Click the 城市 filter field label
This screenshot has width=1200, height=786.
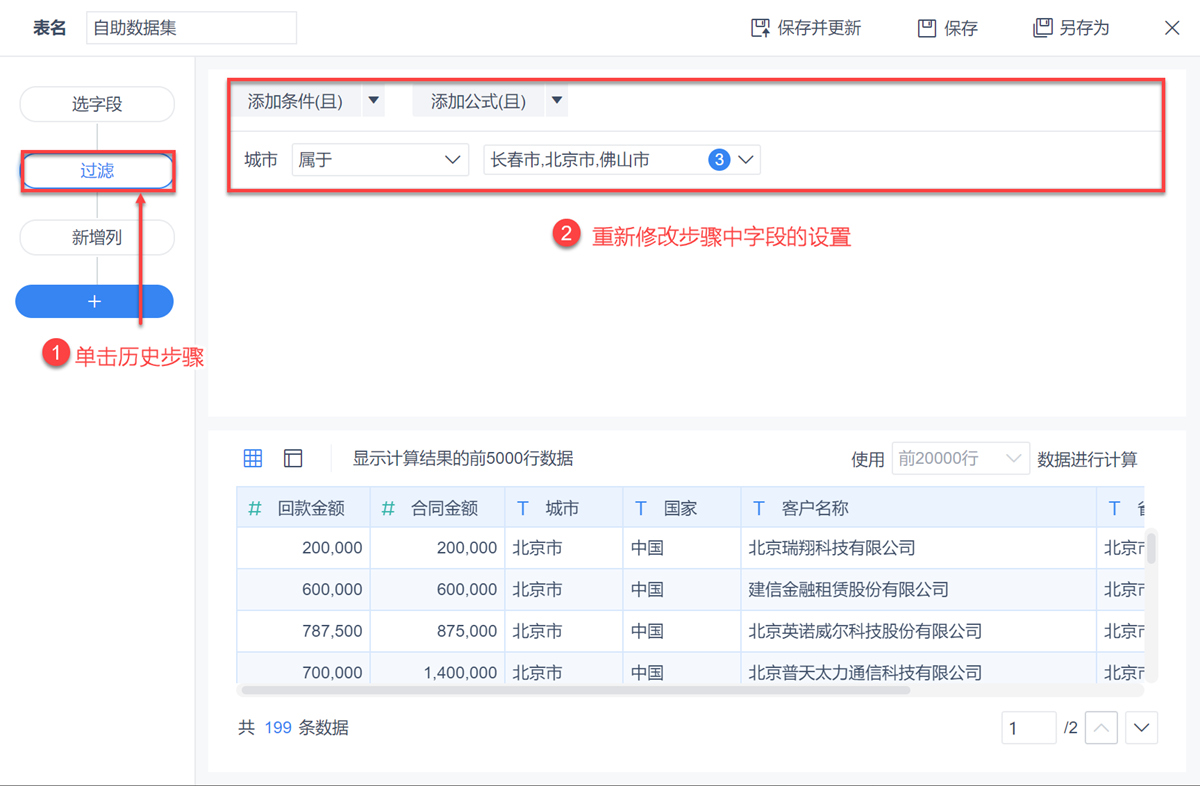260,160
